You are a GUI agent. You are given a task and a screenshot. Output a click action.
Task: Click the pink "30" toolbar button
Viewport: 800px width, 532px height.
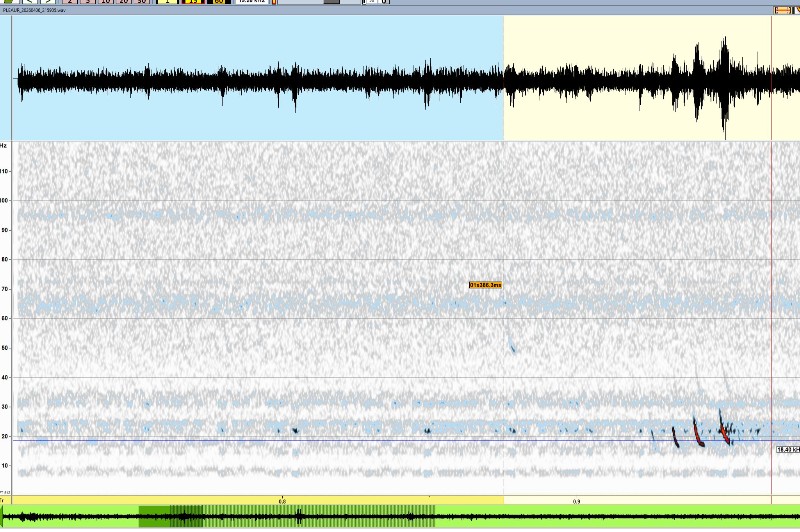(x=141, y=2)
